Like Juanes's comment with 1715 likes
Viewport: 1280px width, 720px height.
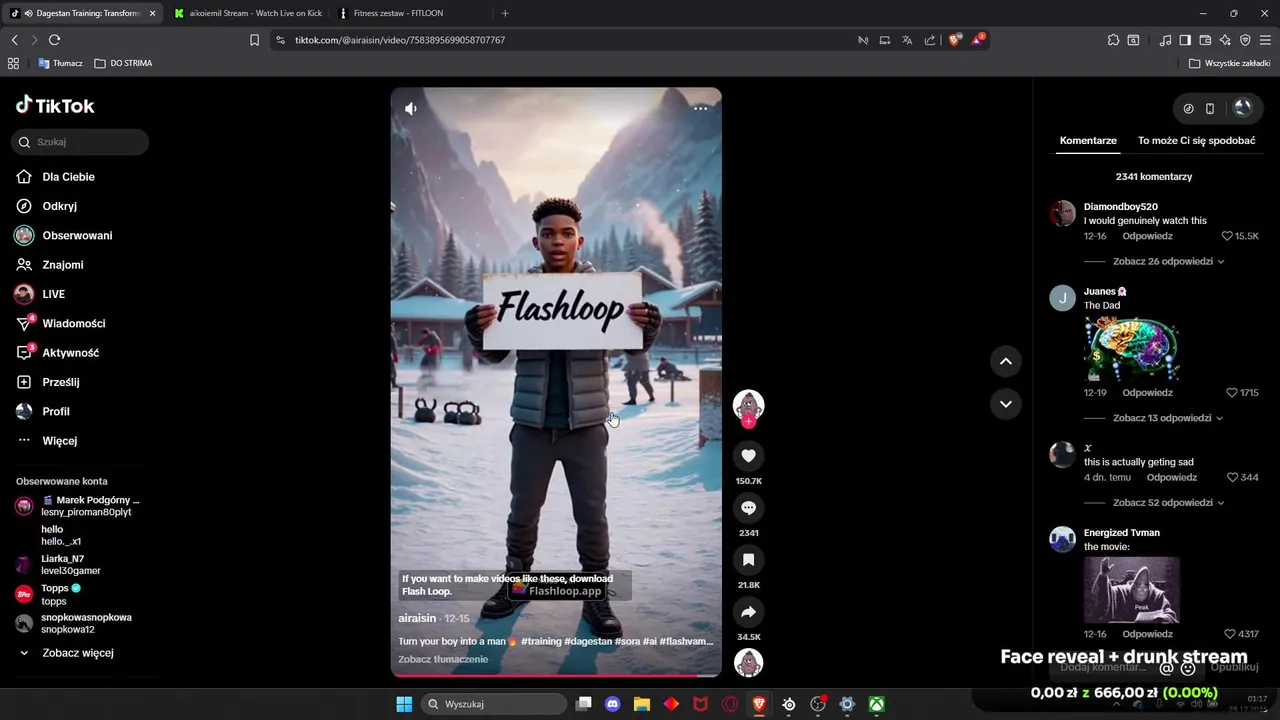(1232, 393)
